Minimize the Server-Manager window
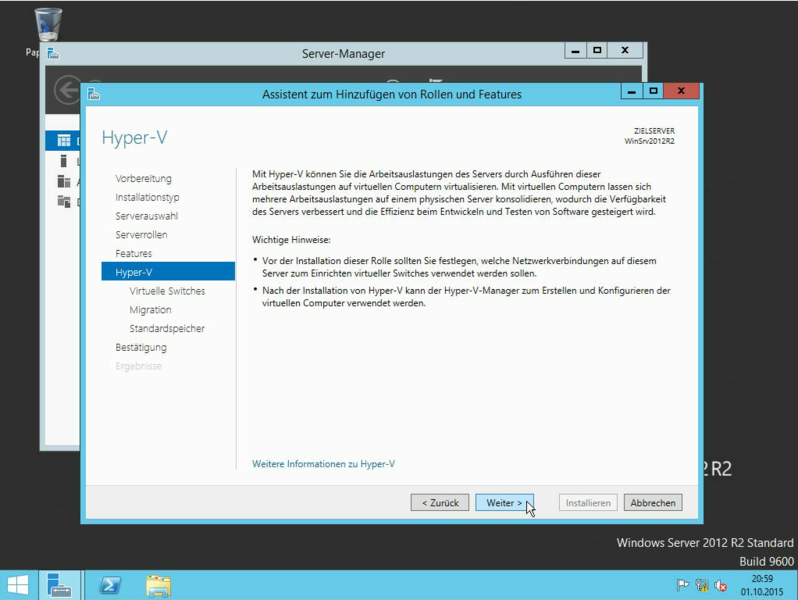 tap(575, 50)
